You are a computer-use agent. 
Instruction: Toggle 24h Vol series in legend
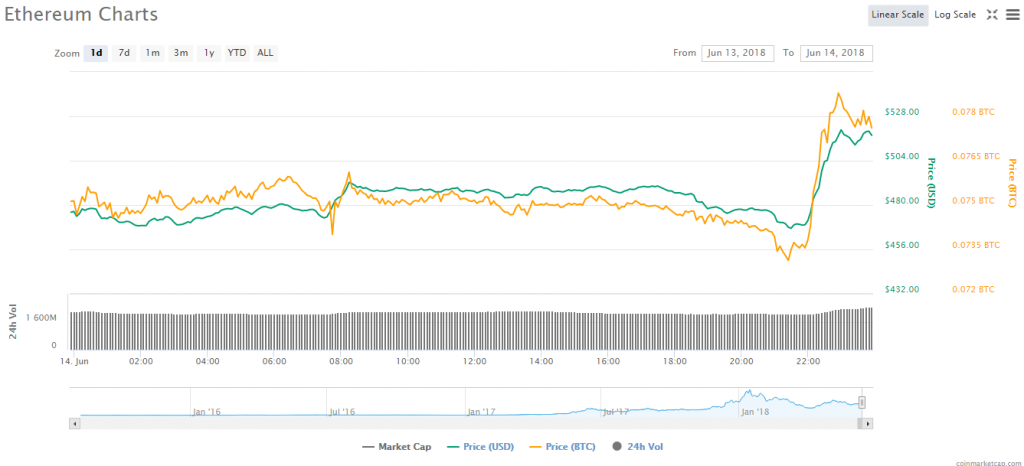[638, 447]
